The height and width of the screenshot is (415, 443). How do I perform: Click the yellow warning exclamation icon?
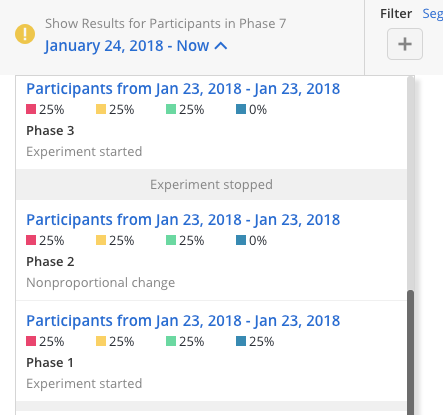pos(25,34)
